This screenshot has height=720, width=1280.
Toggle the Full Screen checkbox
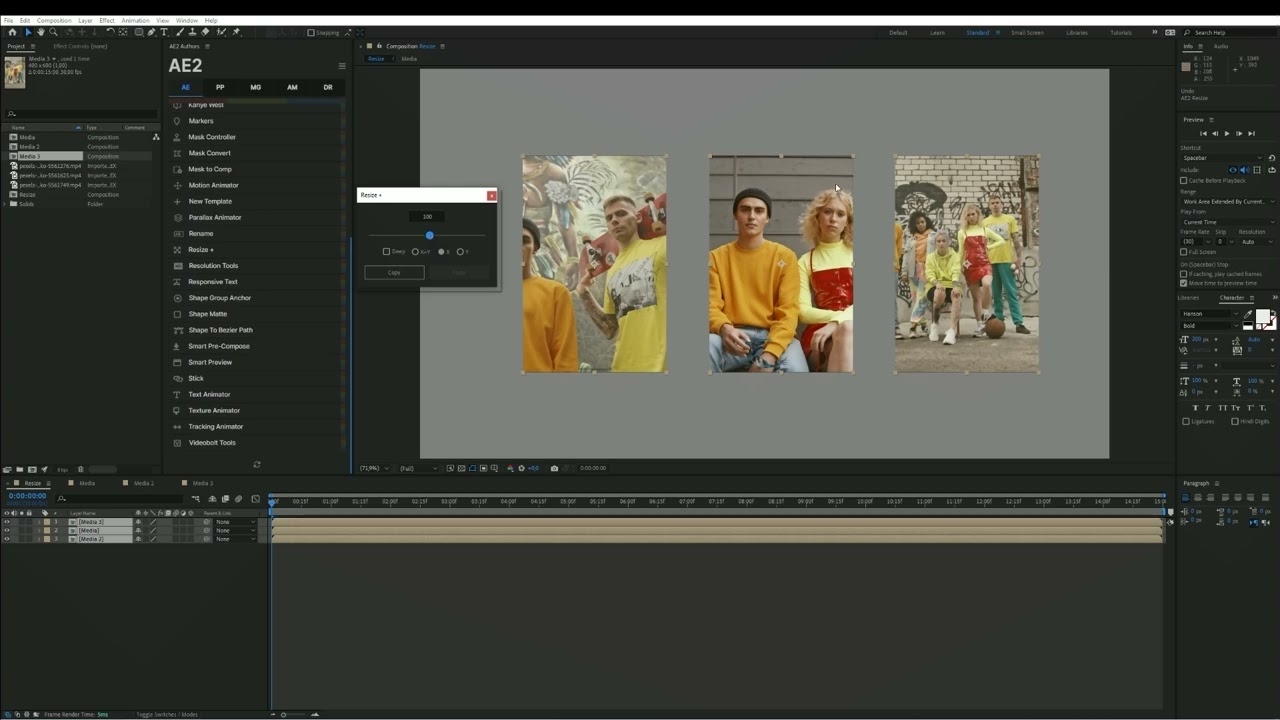(1184, 252)
